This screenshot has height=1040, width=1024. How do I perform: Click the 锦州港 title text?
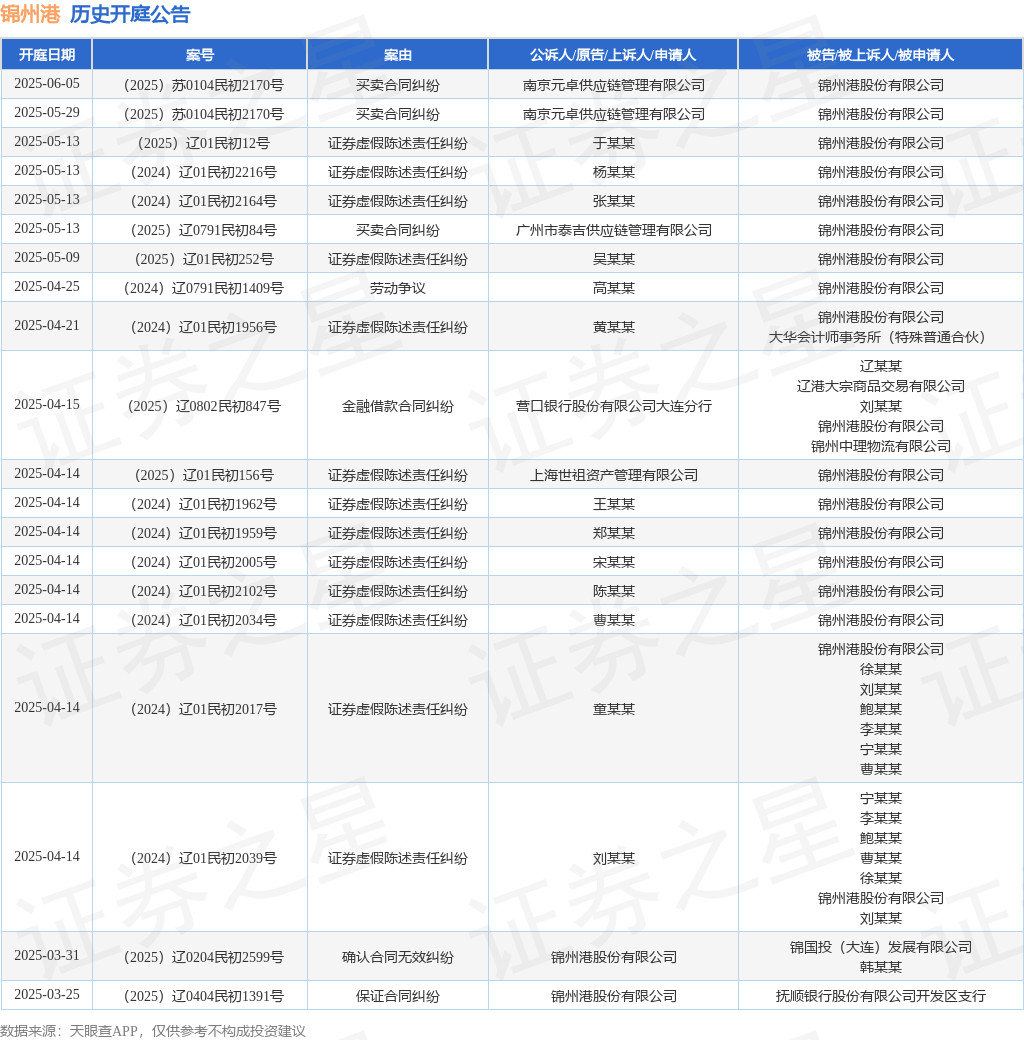click(x=31, y=14)
